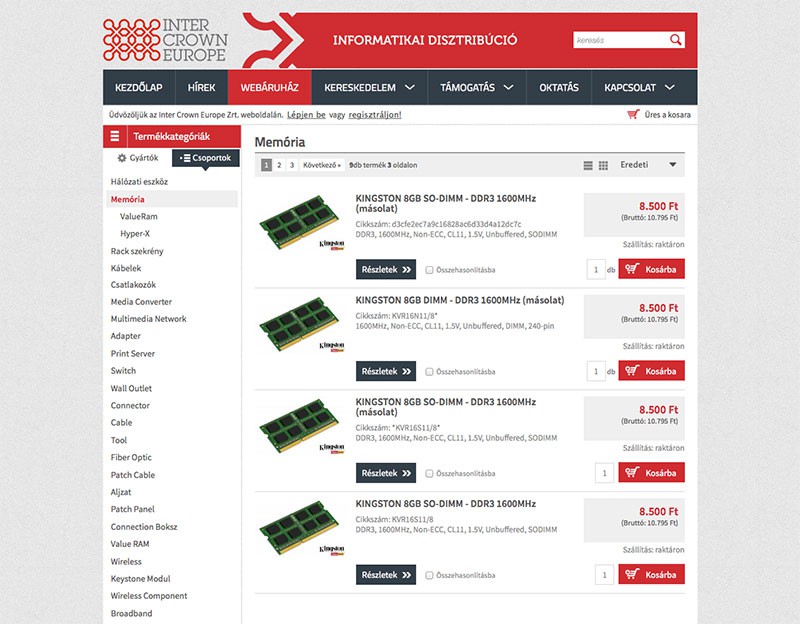This screenshot has width=800, height=624.
Task: Select the Csoportok list tab
Action: pyautogui.click(x=206, y=158)
